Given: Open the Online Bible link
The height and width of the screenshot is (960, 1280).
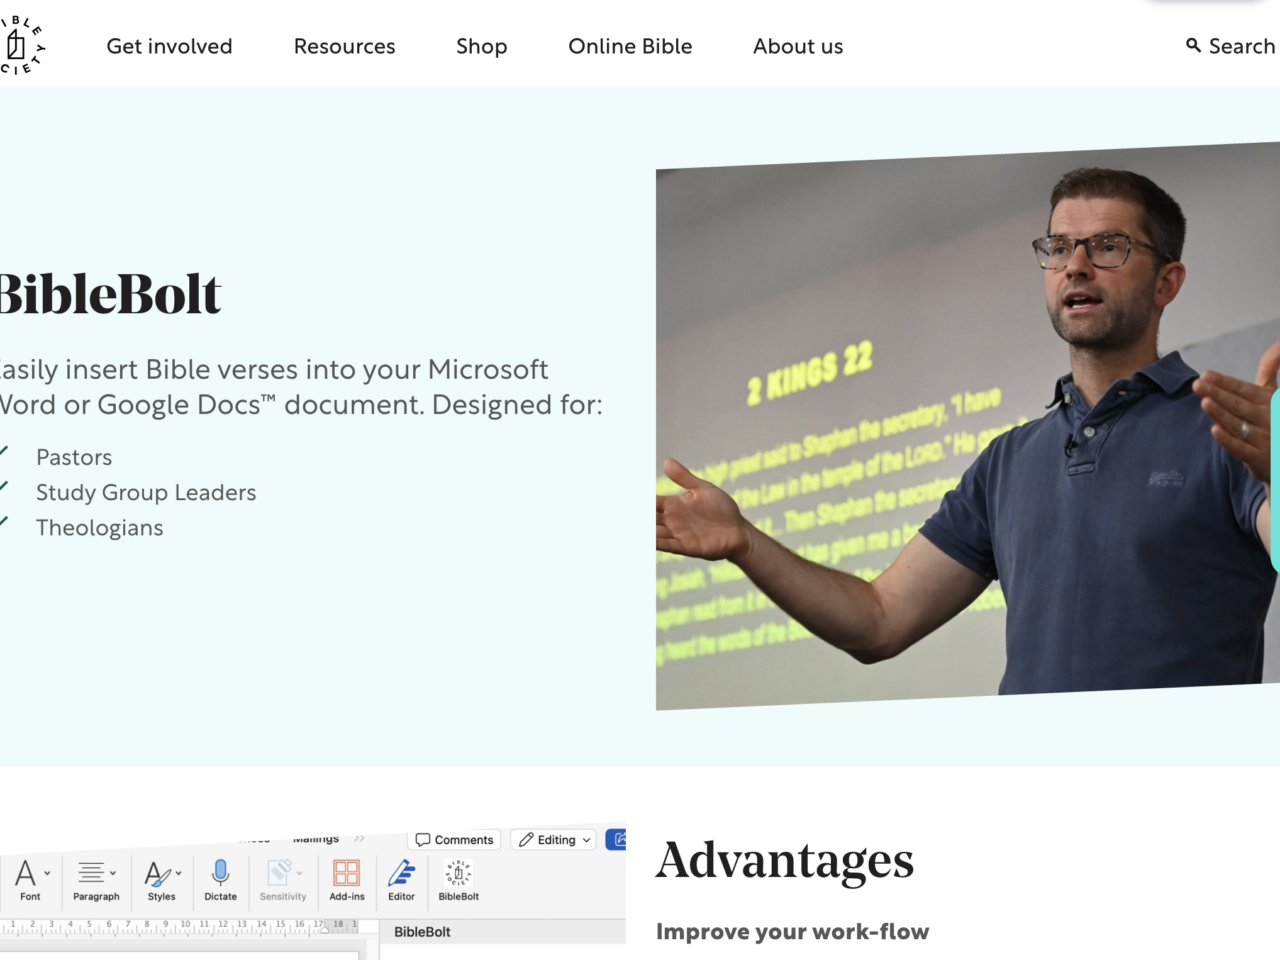Looking at the screenshot, I should pos(630,46).
